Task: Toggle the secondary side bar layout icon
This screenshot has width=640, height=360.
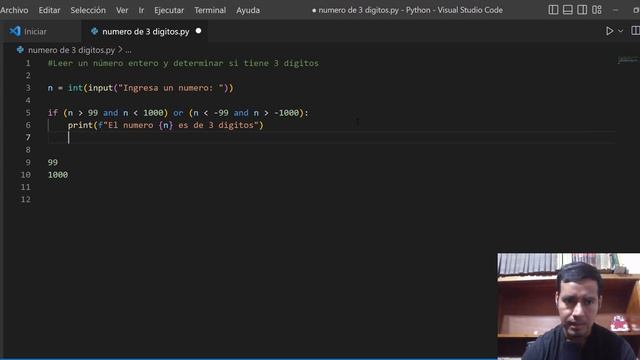Action: [x=582, y=10]
